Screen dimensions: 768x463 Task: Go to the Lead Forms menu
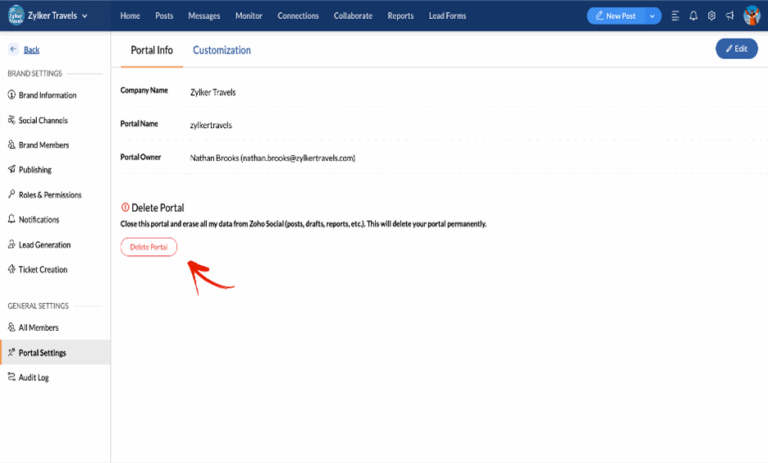click(446, 16)
